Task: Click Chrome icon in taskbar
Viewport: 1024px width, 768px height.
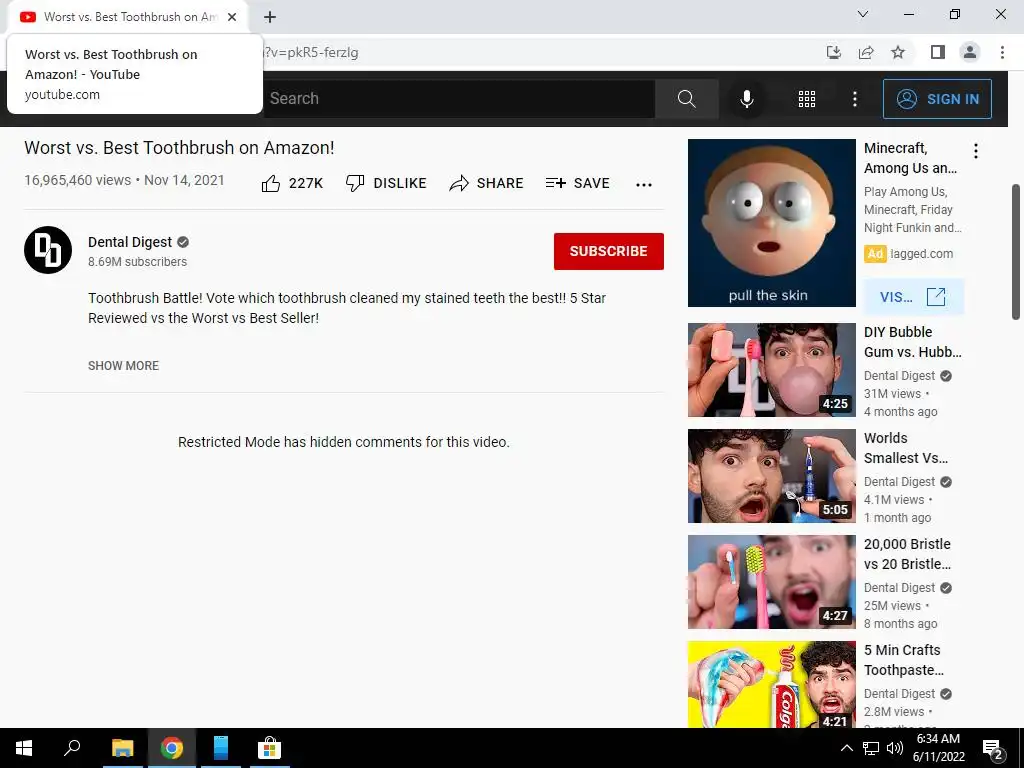Action: point(172,748)
